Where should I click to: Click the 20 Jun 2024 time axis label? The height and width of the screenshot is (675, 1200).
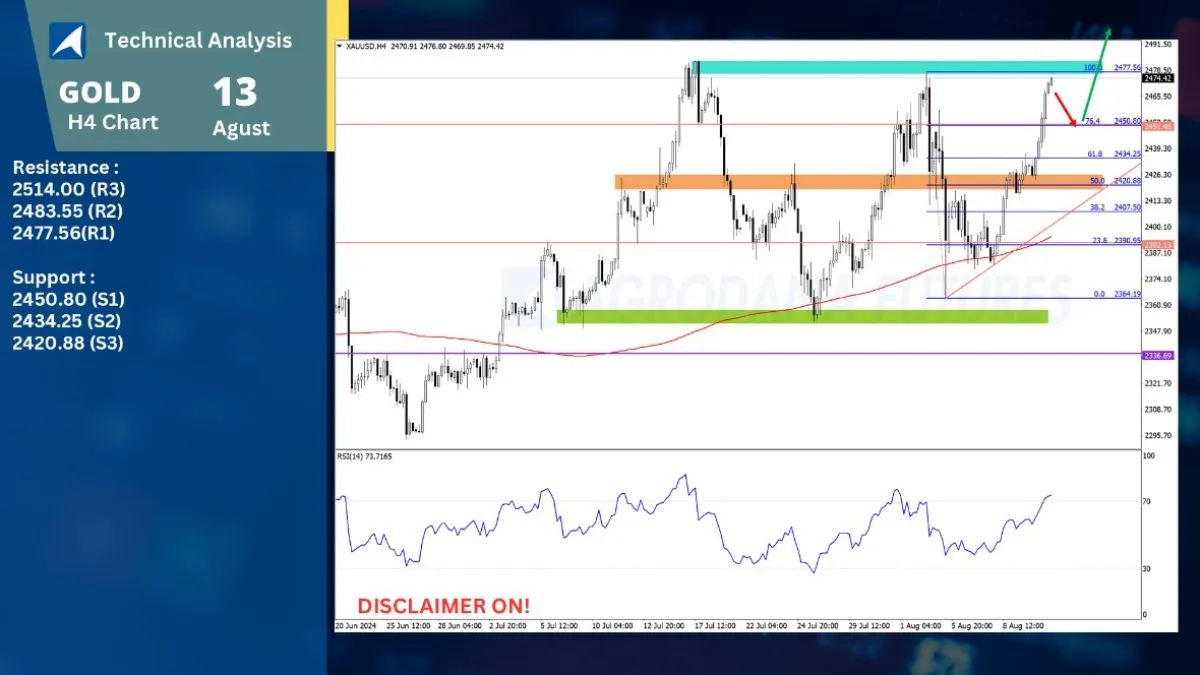click(356, 626)
